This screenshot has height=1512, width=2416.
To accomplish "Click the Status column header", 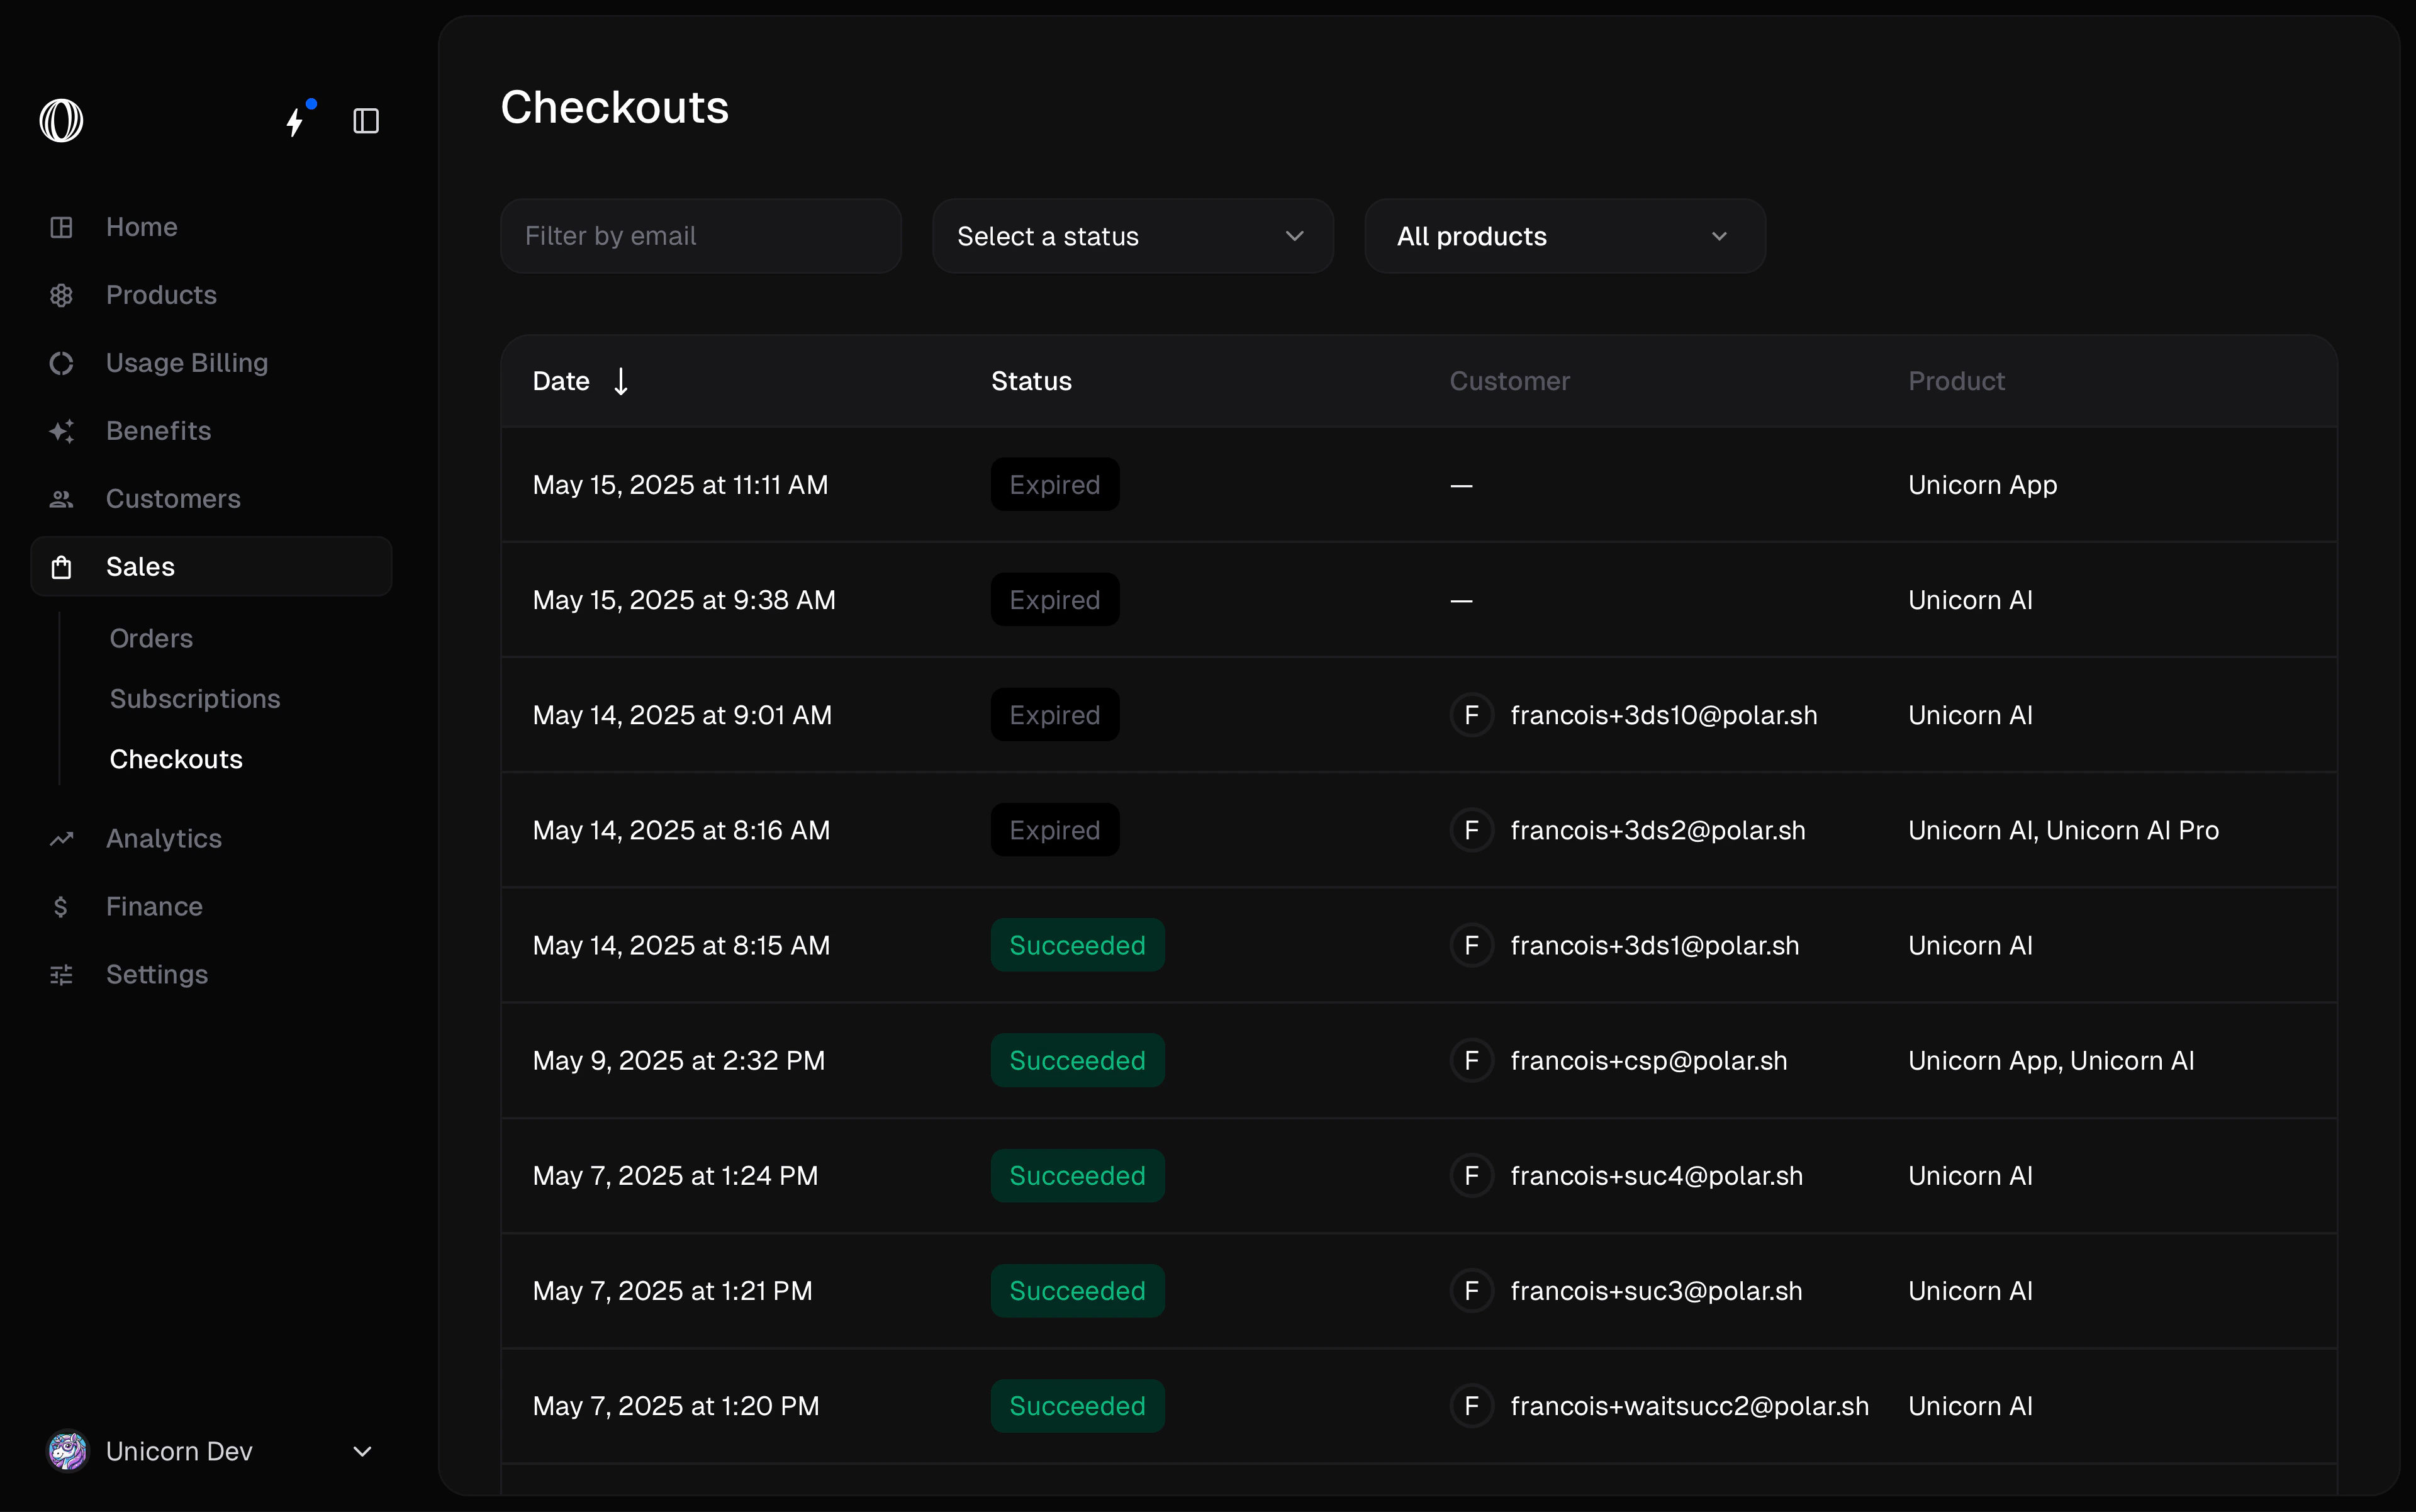I will (1031, 381).
